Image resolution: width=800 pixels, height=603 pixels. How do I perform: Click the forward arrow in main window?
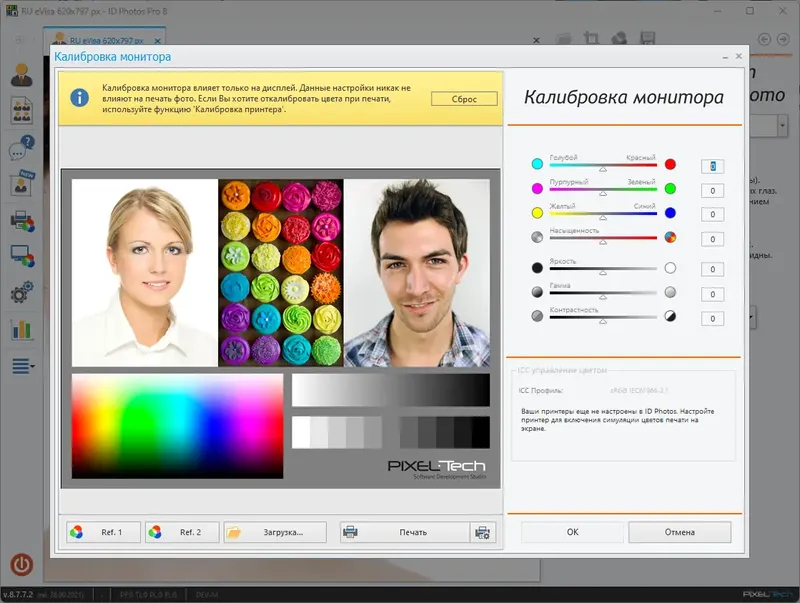pyautogui.click(x=783, y=39)
